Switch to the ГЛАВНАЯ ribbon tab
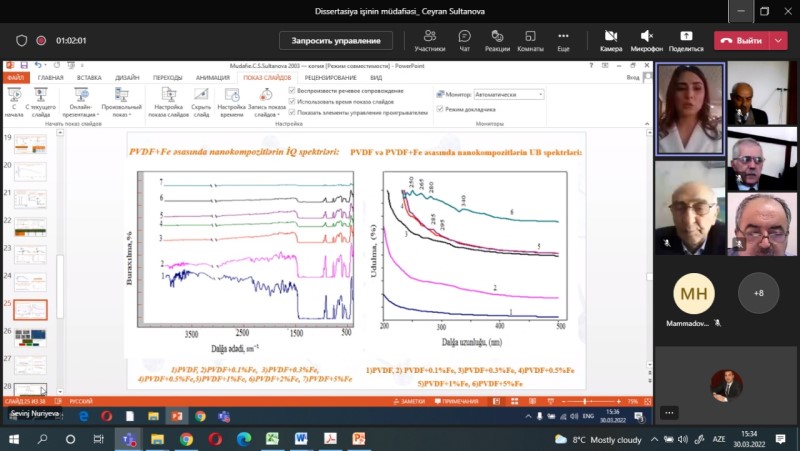This screenshot has height=451, width=800. tap(51, 78)
